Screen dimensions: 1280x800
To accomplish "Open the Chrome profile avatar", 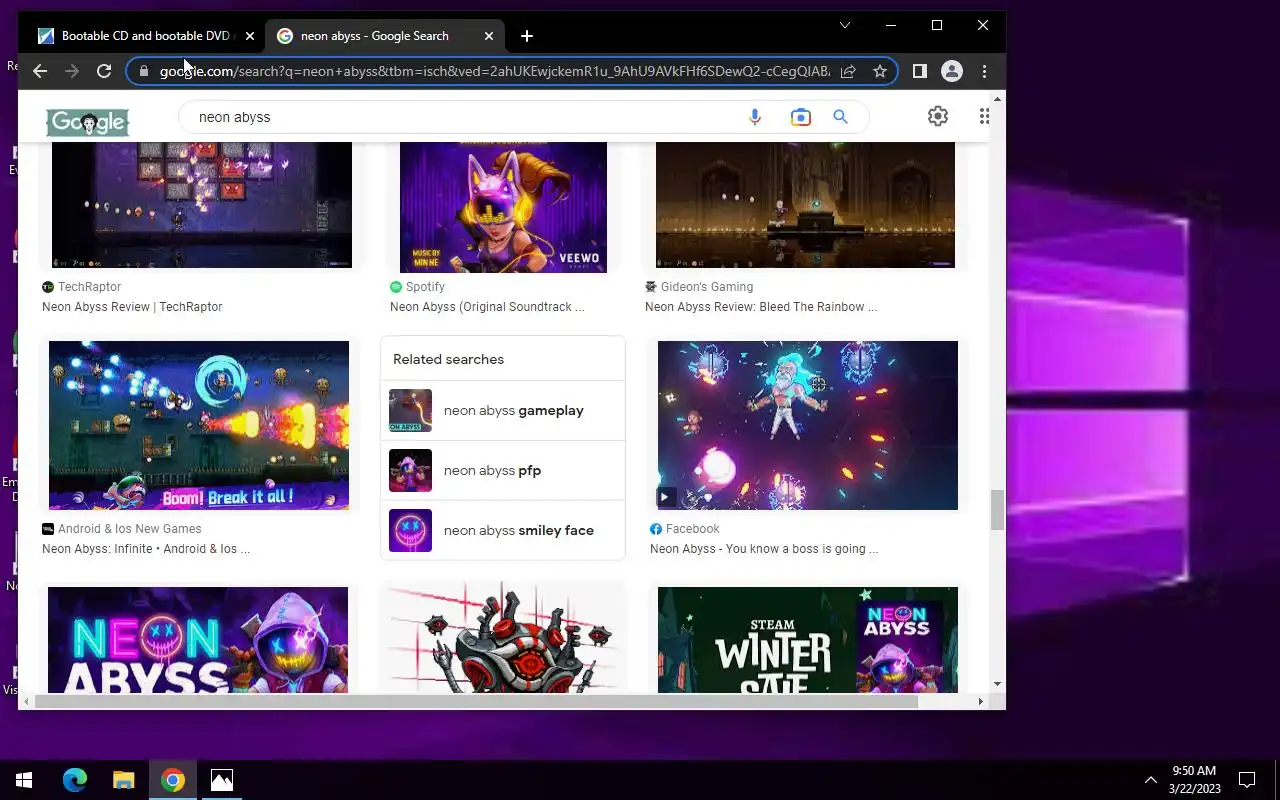I will pos(952,71).
